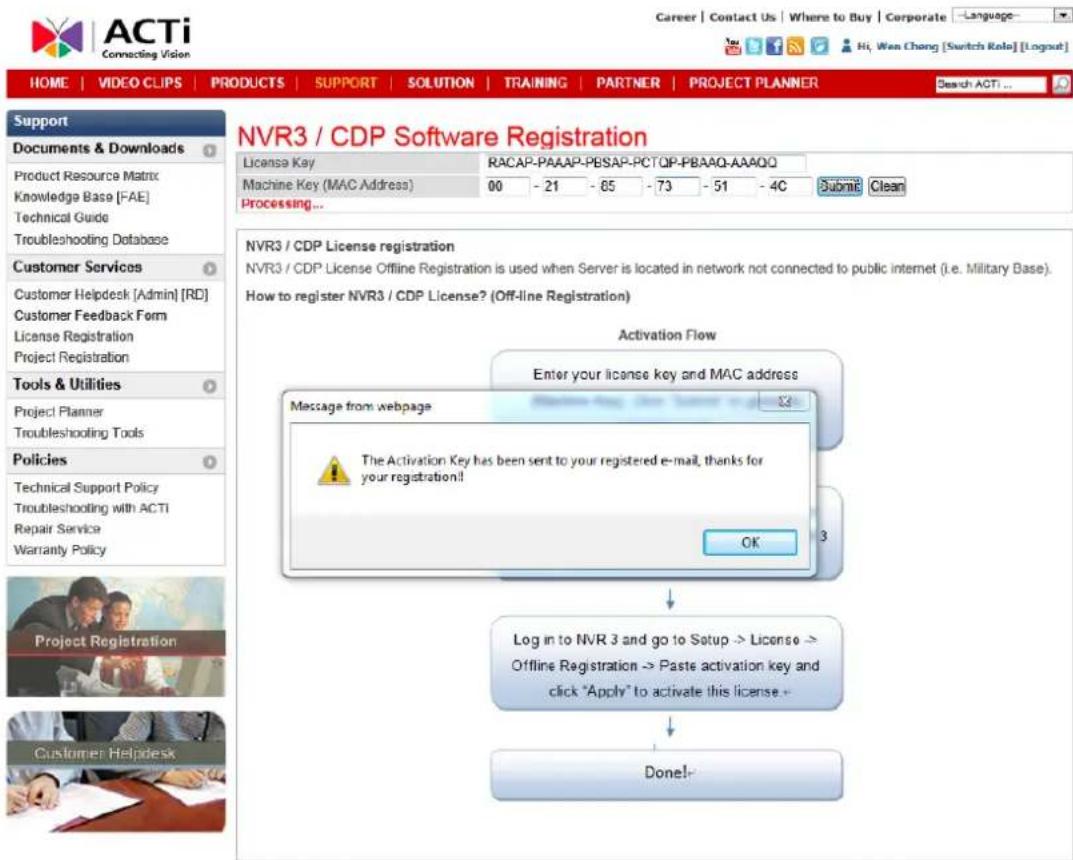Open Customer Feedback Form link
The width and height of the screenshot is (1073, 860).
pos(90,315)
